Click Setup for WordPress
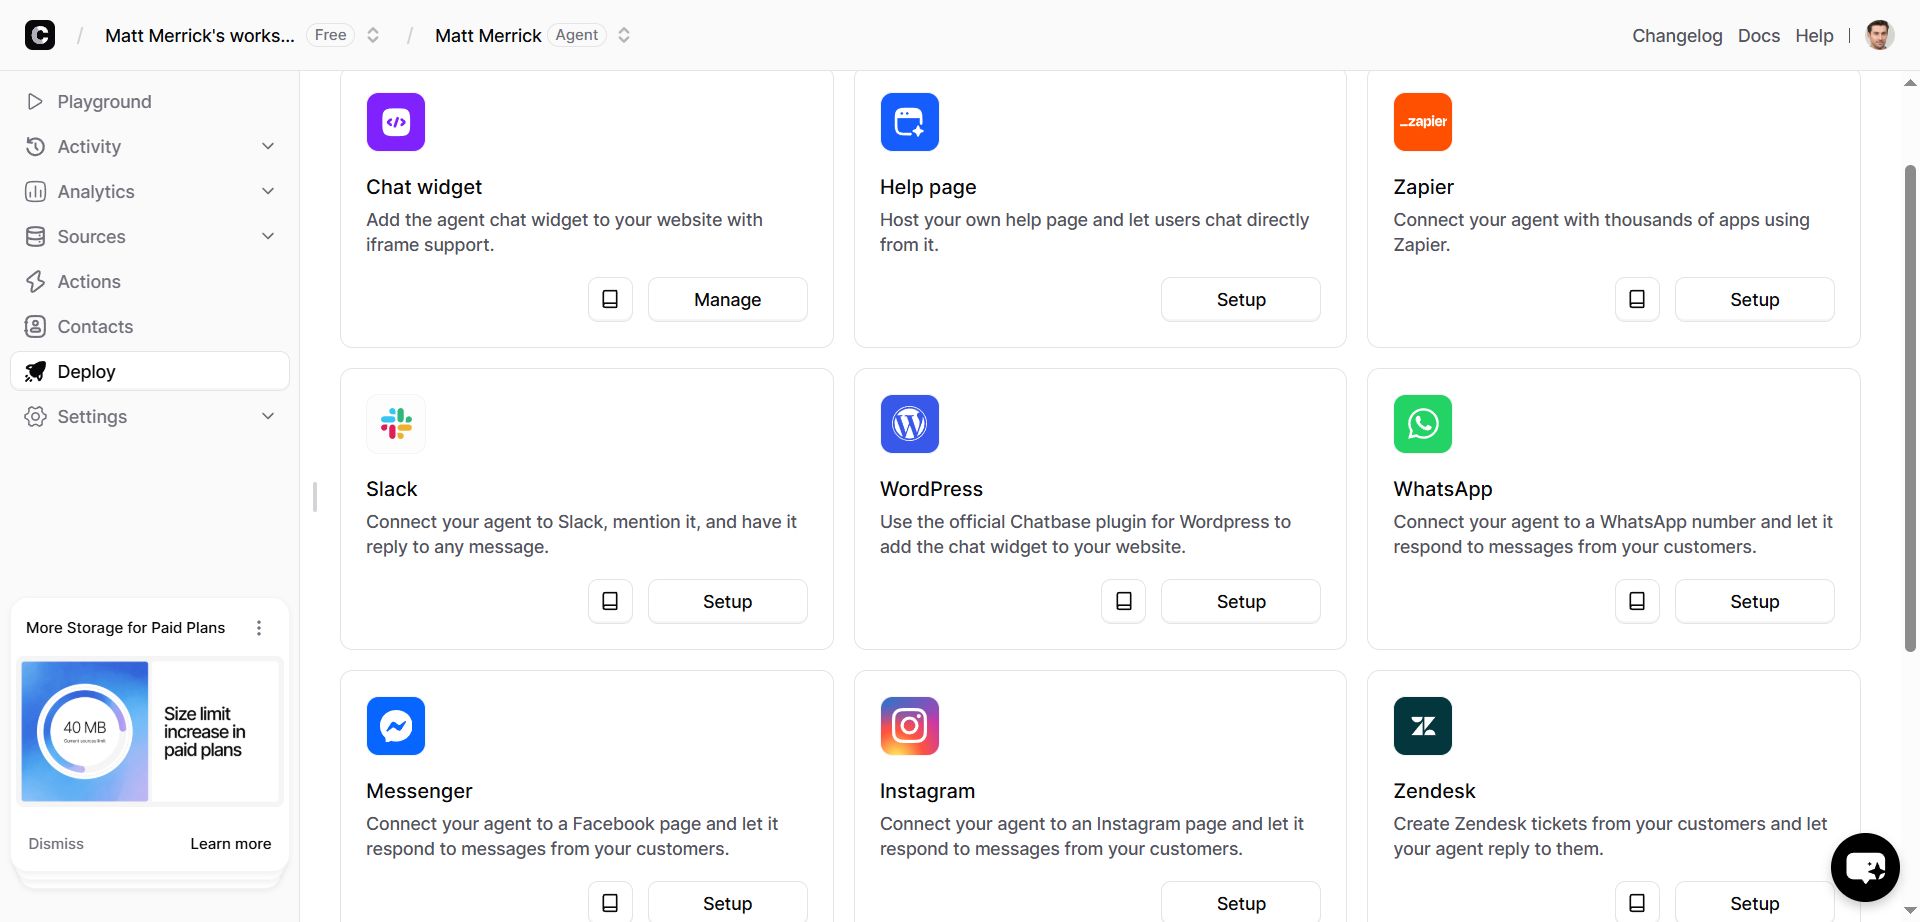1920x922 pixels. [1241, 601]
